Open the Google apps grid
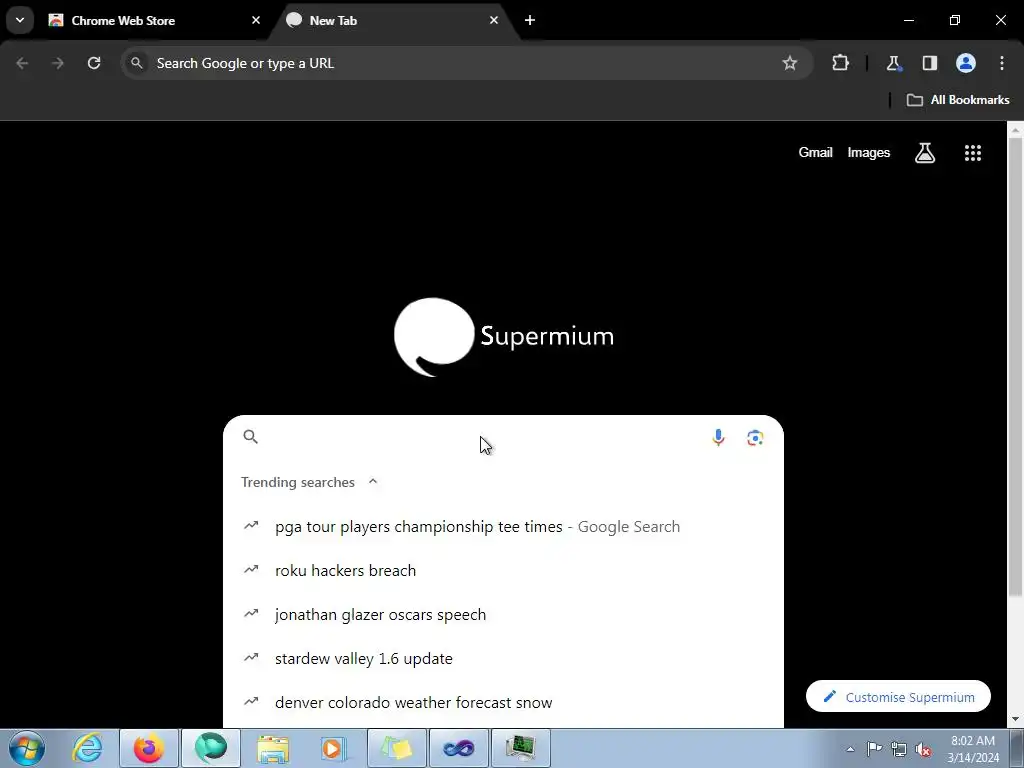 click(x=972, y=153)
